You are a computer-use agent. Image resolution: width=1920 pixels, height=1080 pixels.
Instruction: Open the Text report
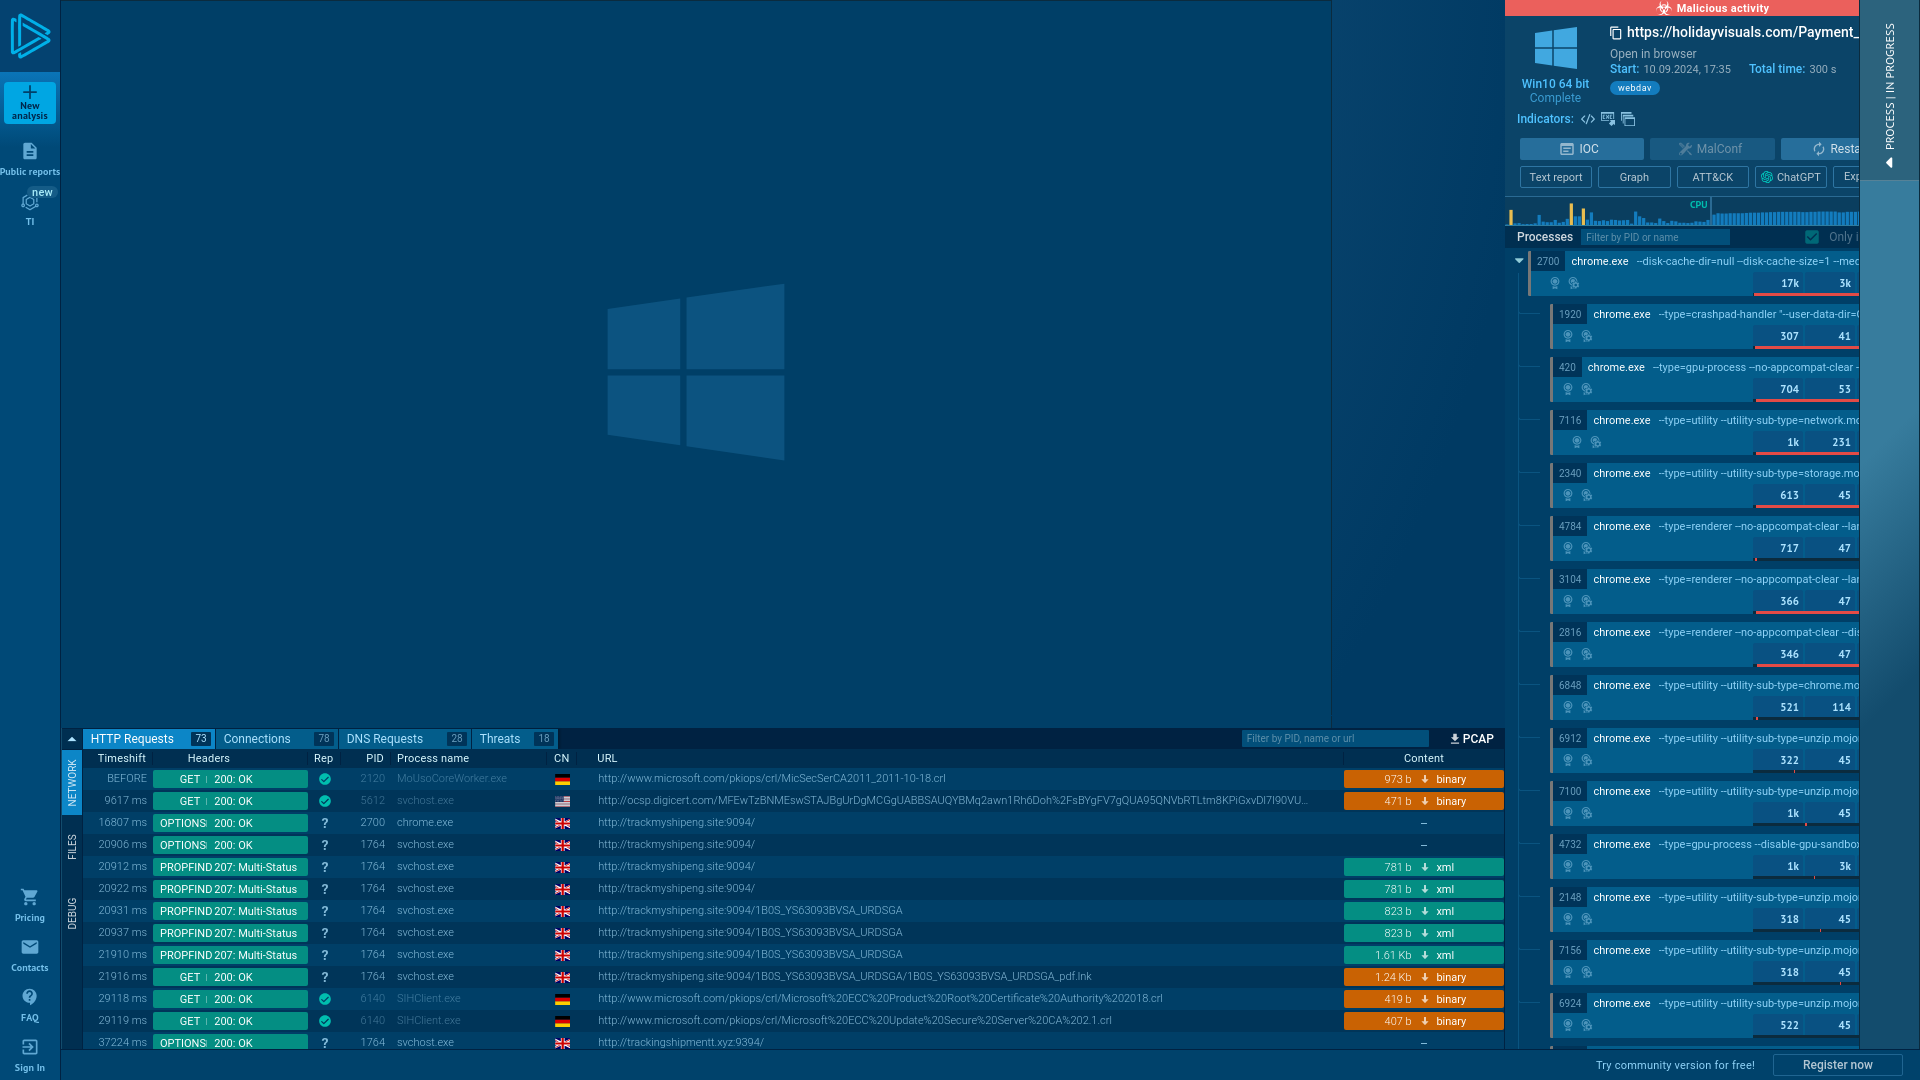(x=1556, y=177)
